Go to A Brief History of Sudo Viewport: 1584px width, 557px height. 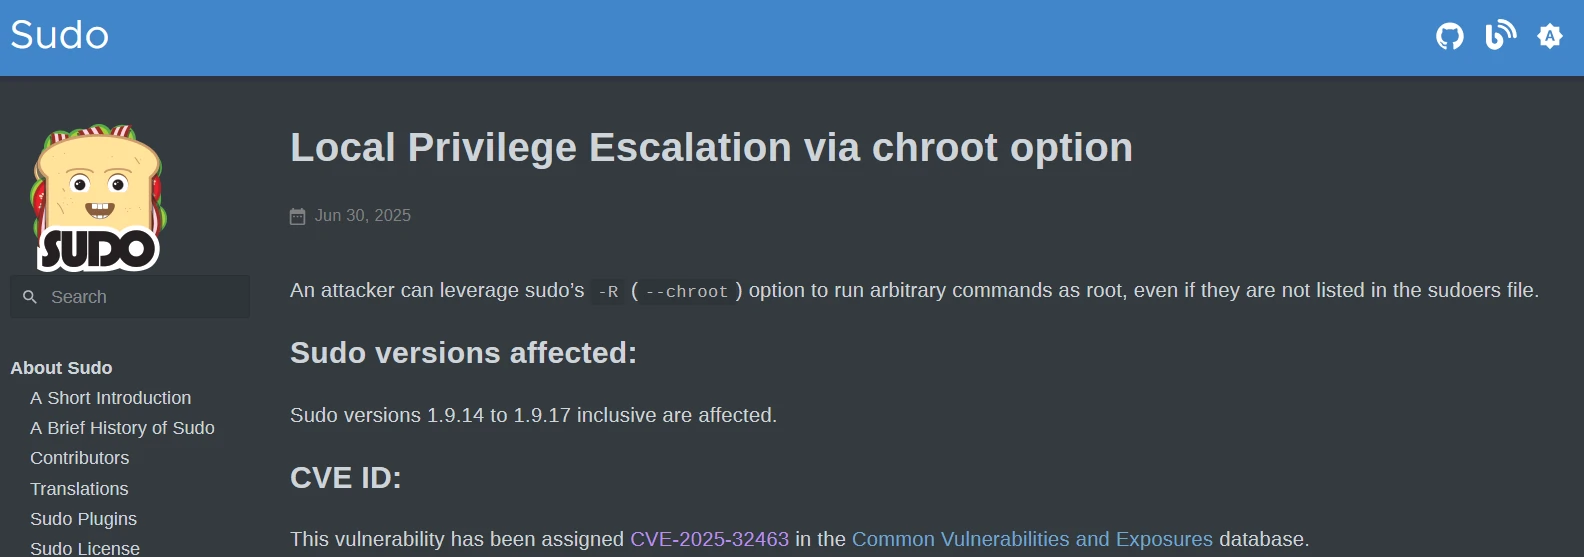pyautogui.click(x=122, y=428)
